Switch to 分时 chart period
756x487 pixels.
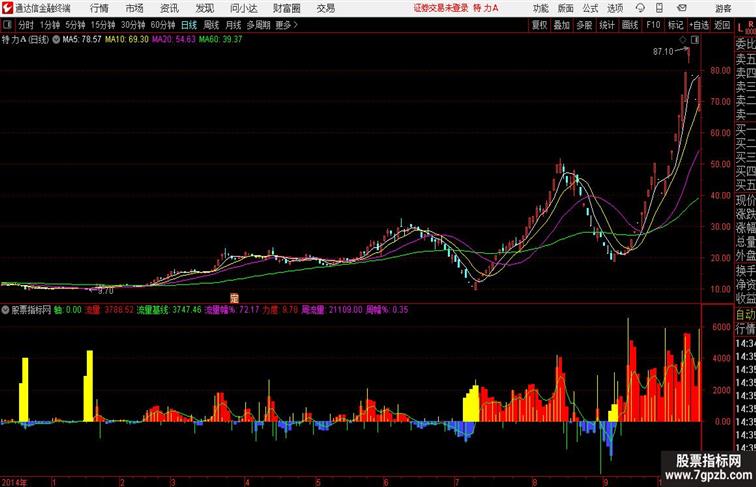pyautogui.click(x=26, y=25)
